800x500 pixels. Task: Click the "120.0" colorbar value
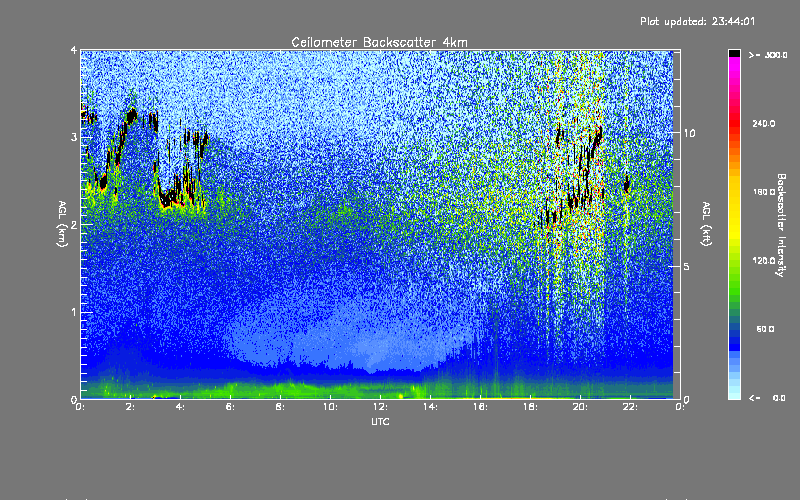coord(764,260)
